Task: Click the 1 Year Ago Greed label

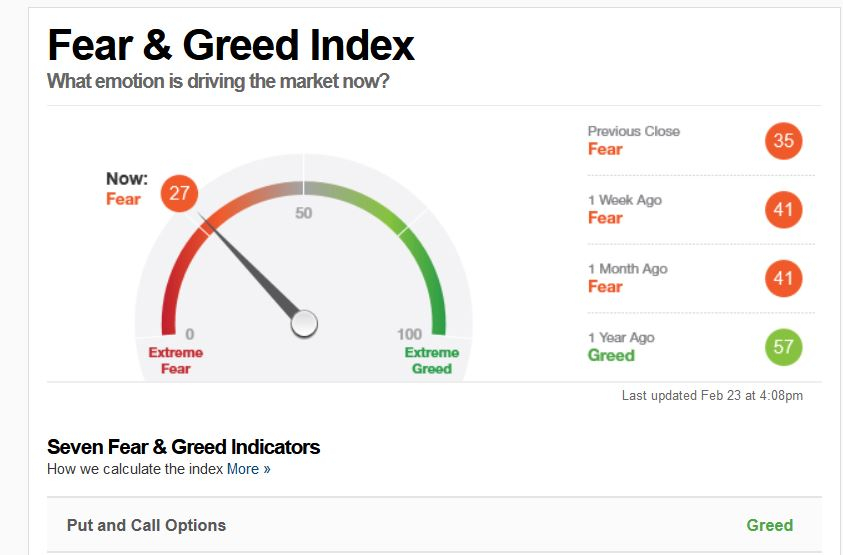Action: pos(611,355)
